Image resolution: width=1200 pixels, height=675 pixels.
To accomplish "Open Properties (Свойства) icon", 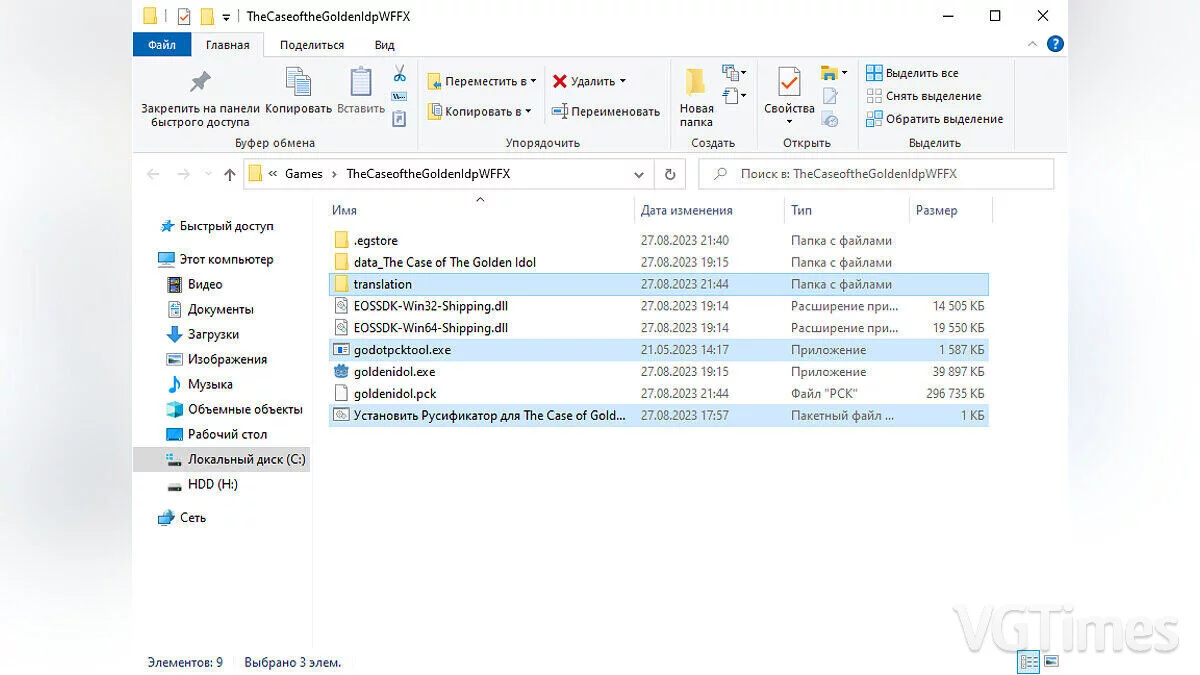I will click(789, 90).
